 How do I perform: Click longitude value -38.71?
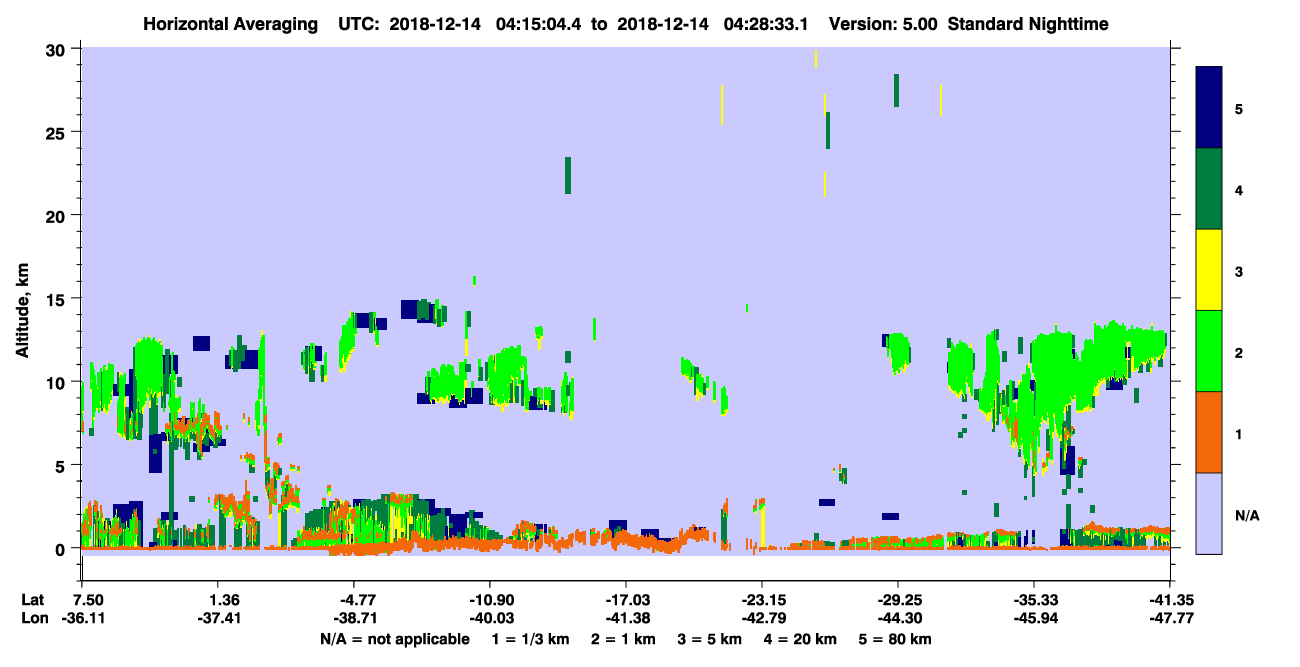coord(353,618)
